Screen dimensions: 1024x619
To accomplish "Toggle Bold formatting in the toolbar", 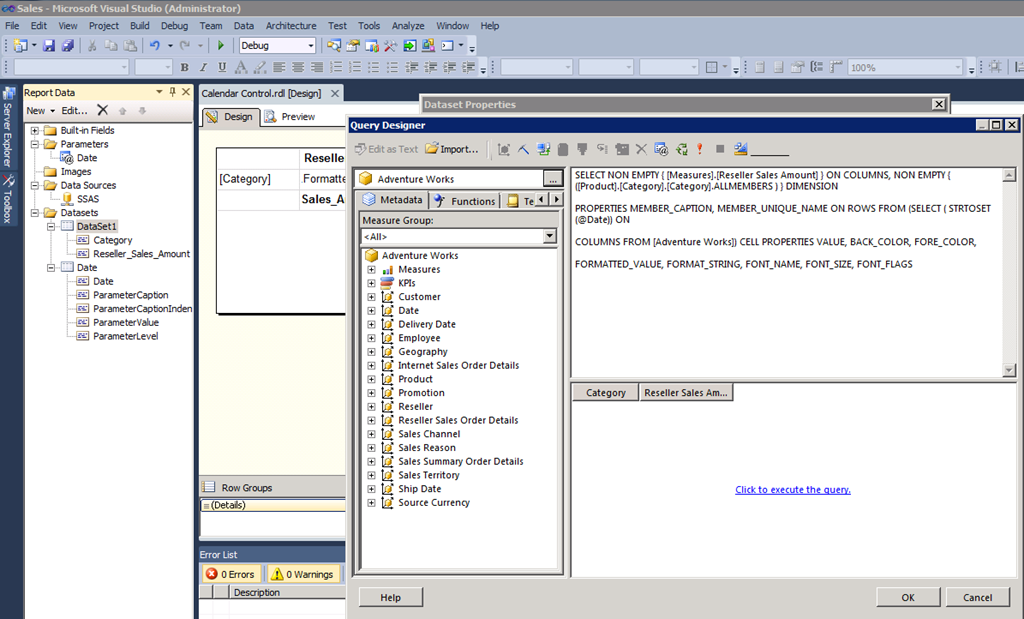I will click(184, 68).
